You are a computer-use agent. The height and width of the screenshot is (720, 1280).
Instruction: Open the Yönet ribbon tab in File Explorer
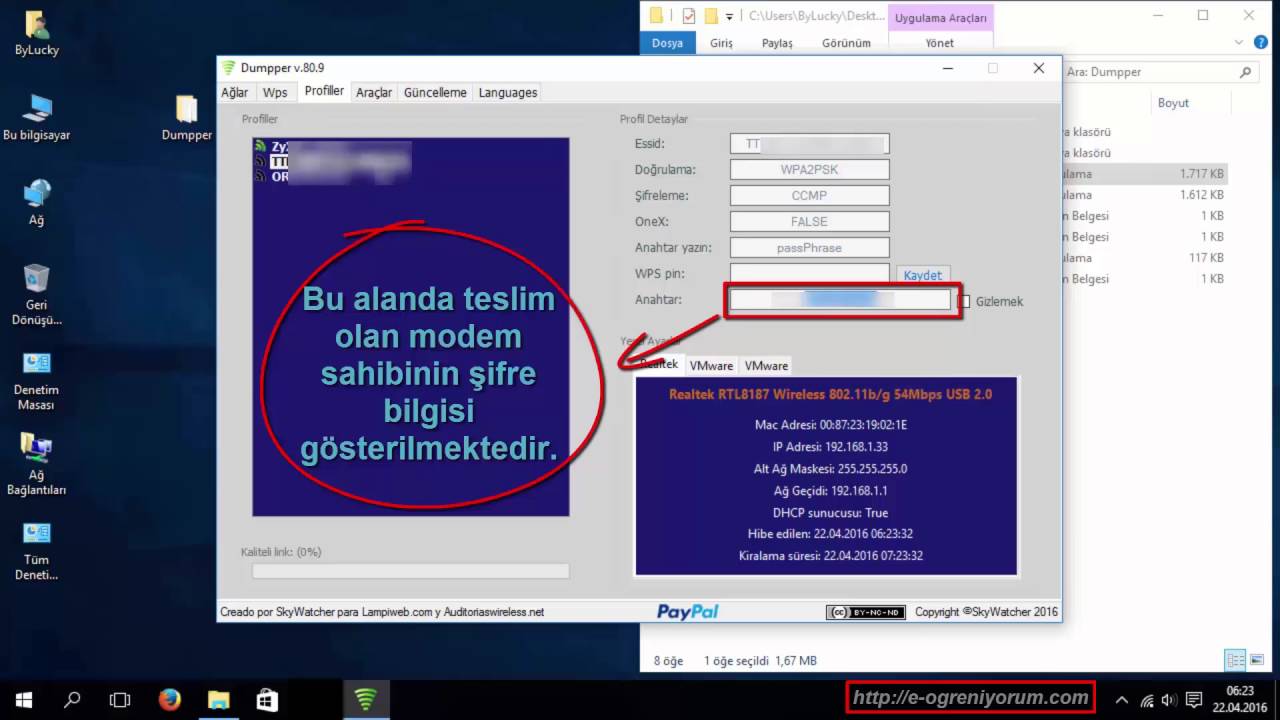(x=940, y=43)
